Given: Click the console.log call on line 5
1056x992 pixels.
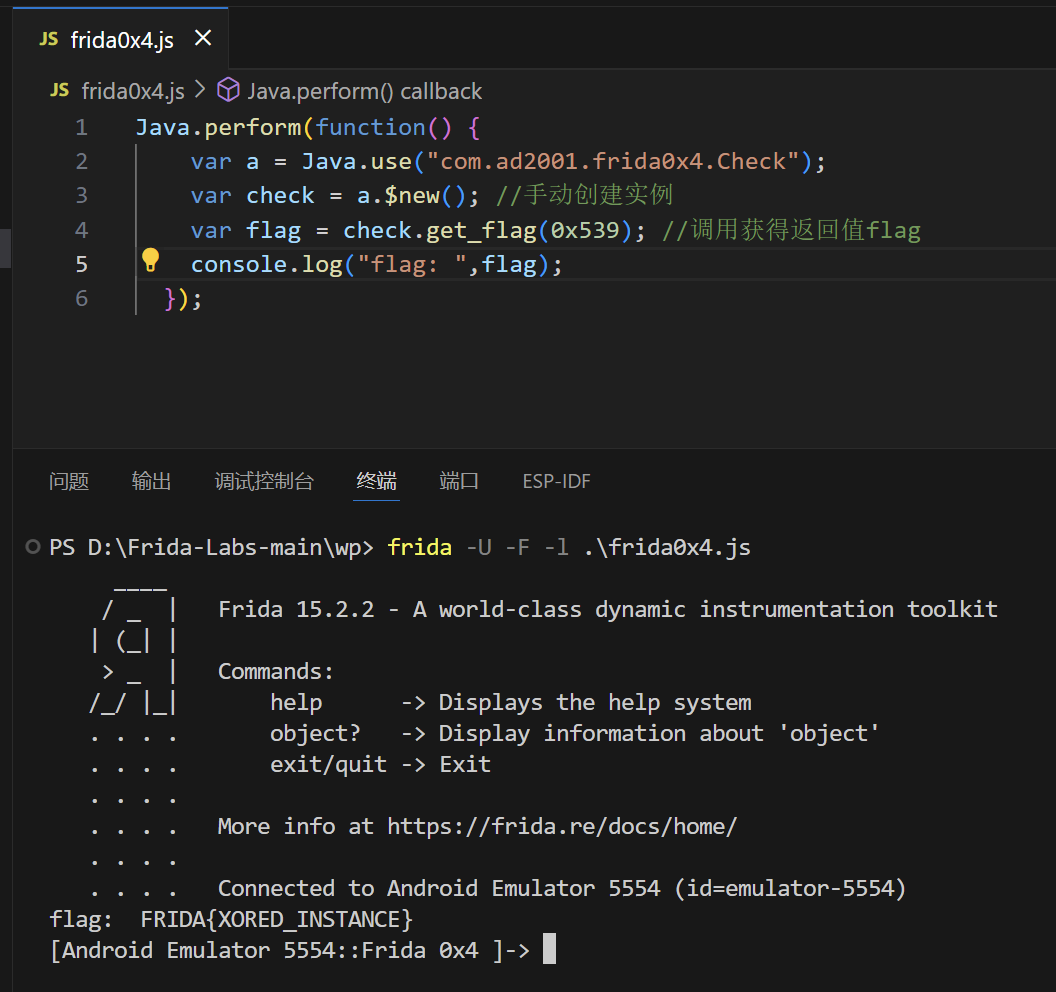Looking at the screenshot, I should pos(267,265).
